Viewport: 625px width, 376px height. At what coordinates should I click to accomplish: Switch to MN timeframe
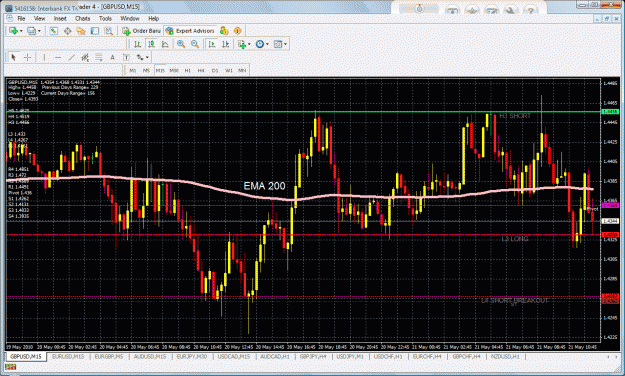242,70
